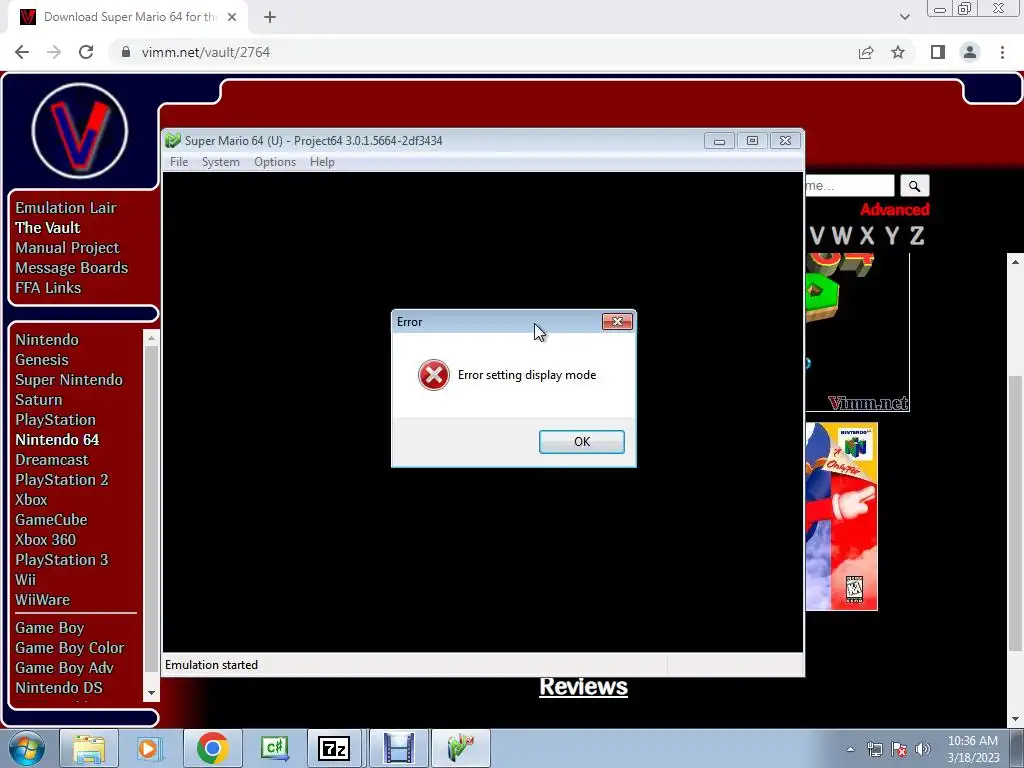Open the Nintendo DS link

coord(59,688)
